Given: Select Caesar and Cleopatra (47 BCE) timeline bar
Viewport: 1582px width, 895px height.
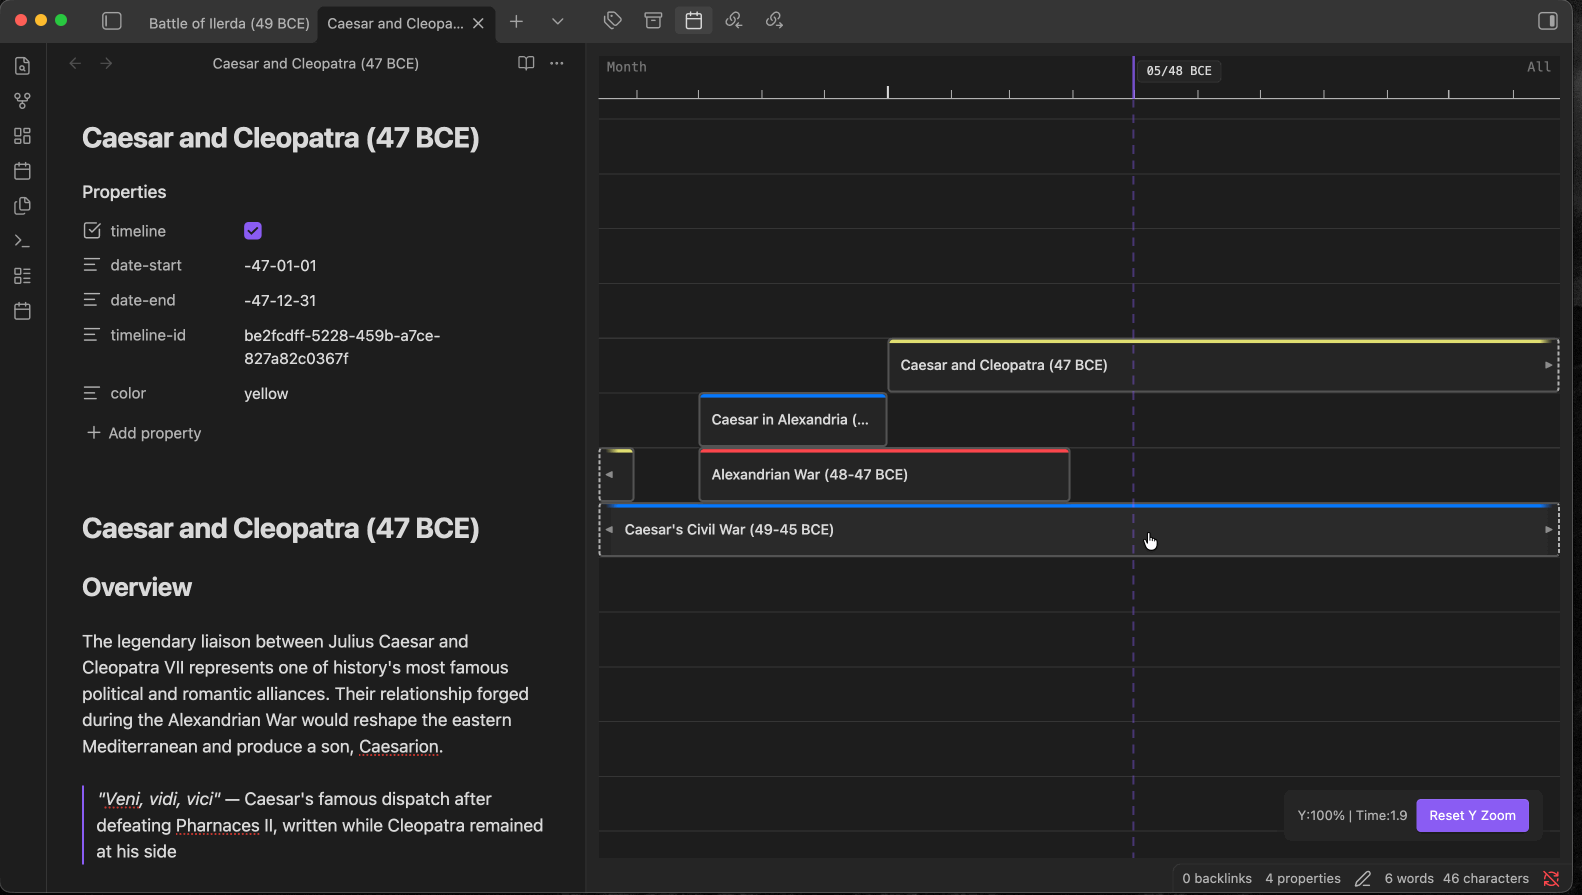Looking at the screenshot, I should pyautogui.click(x=1223, y=365).
